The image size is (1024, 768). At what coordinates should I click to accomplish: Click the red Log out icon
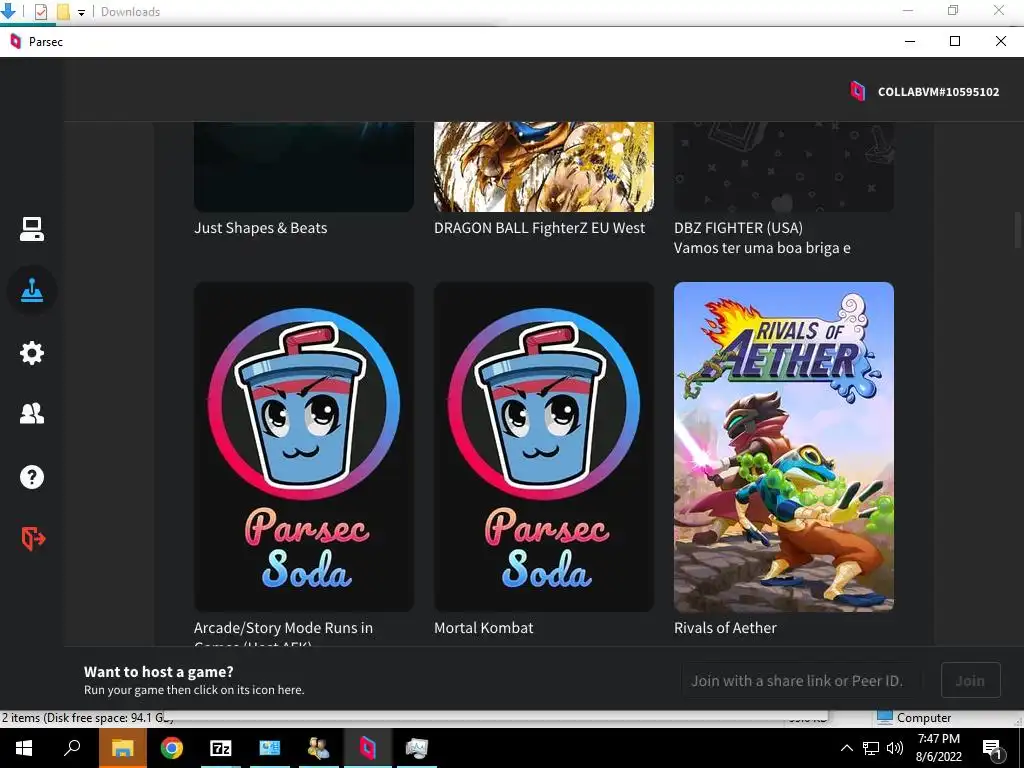(x=33, y=539)
